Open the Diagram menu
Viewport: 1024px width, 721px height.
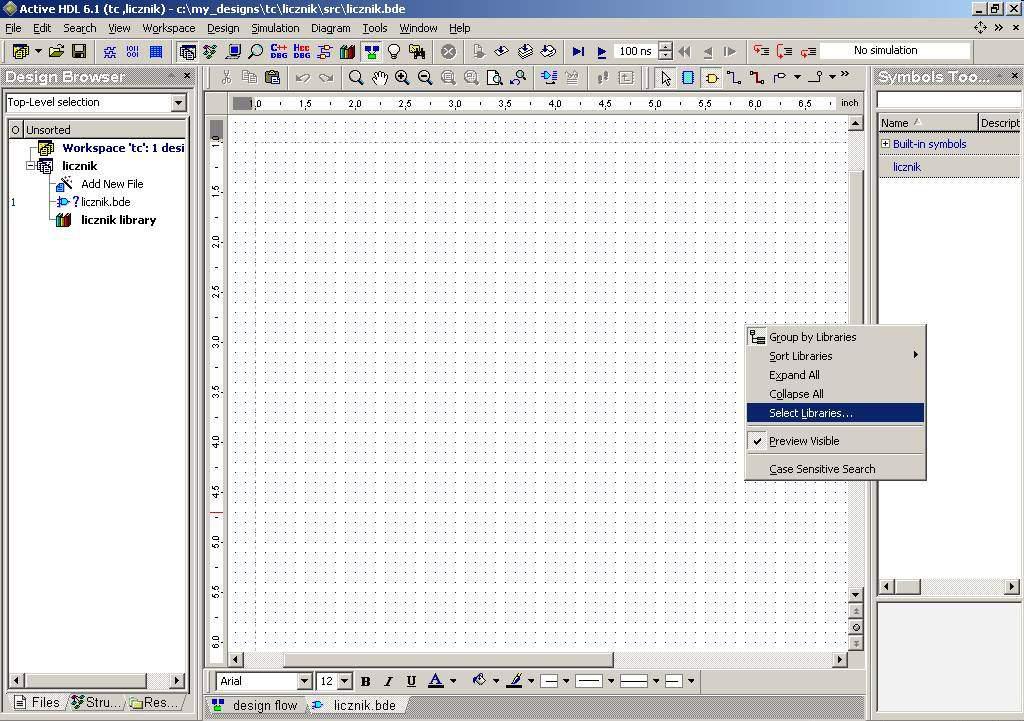tap(330, 28)
